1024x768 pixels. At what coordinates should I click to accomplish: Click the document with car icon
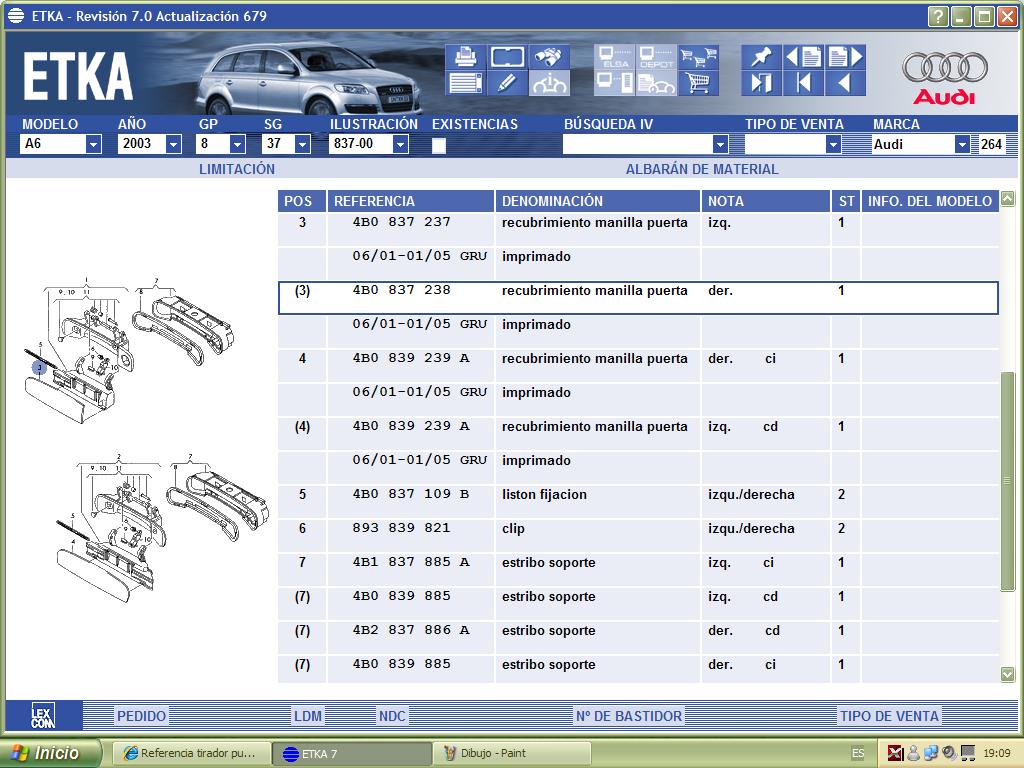pyautogui.click(x=656, y=84)
